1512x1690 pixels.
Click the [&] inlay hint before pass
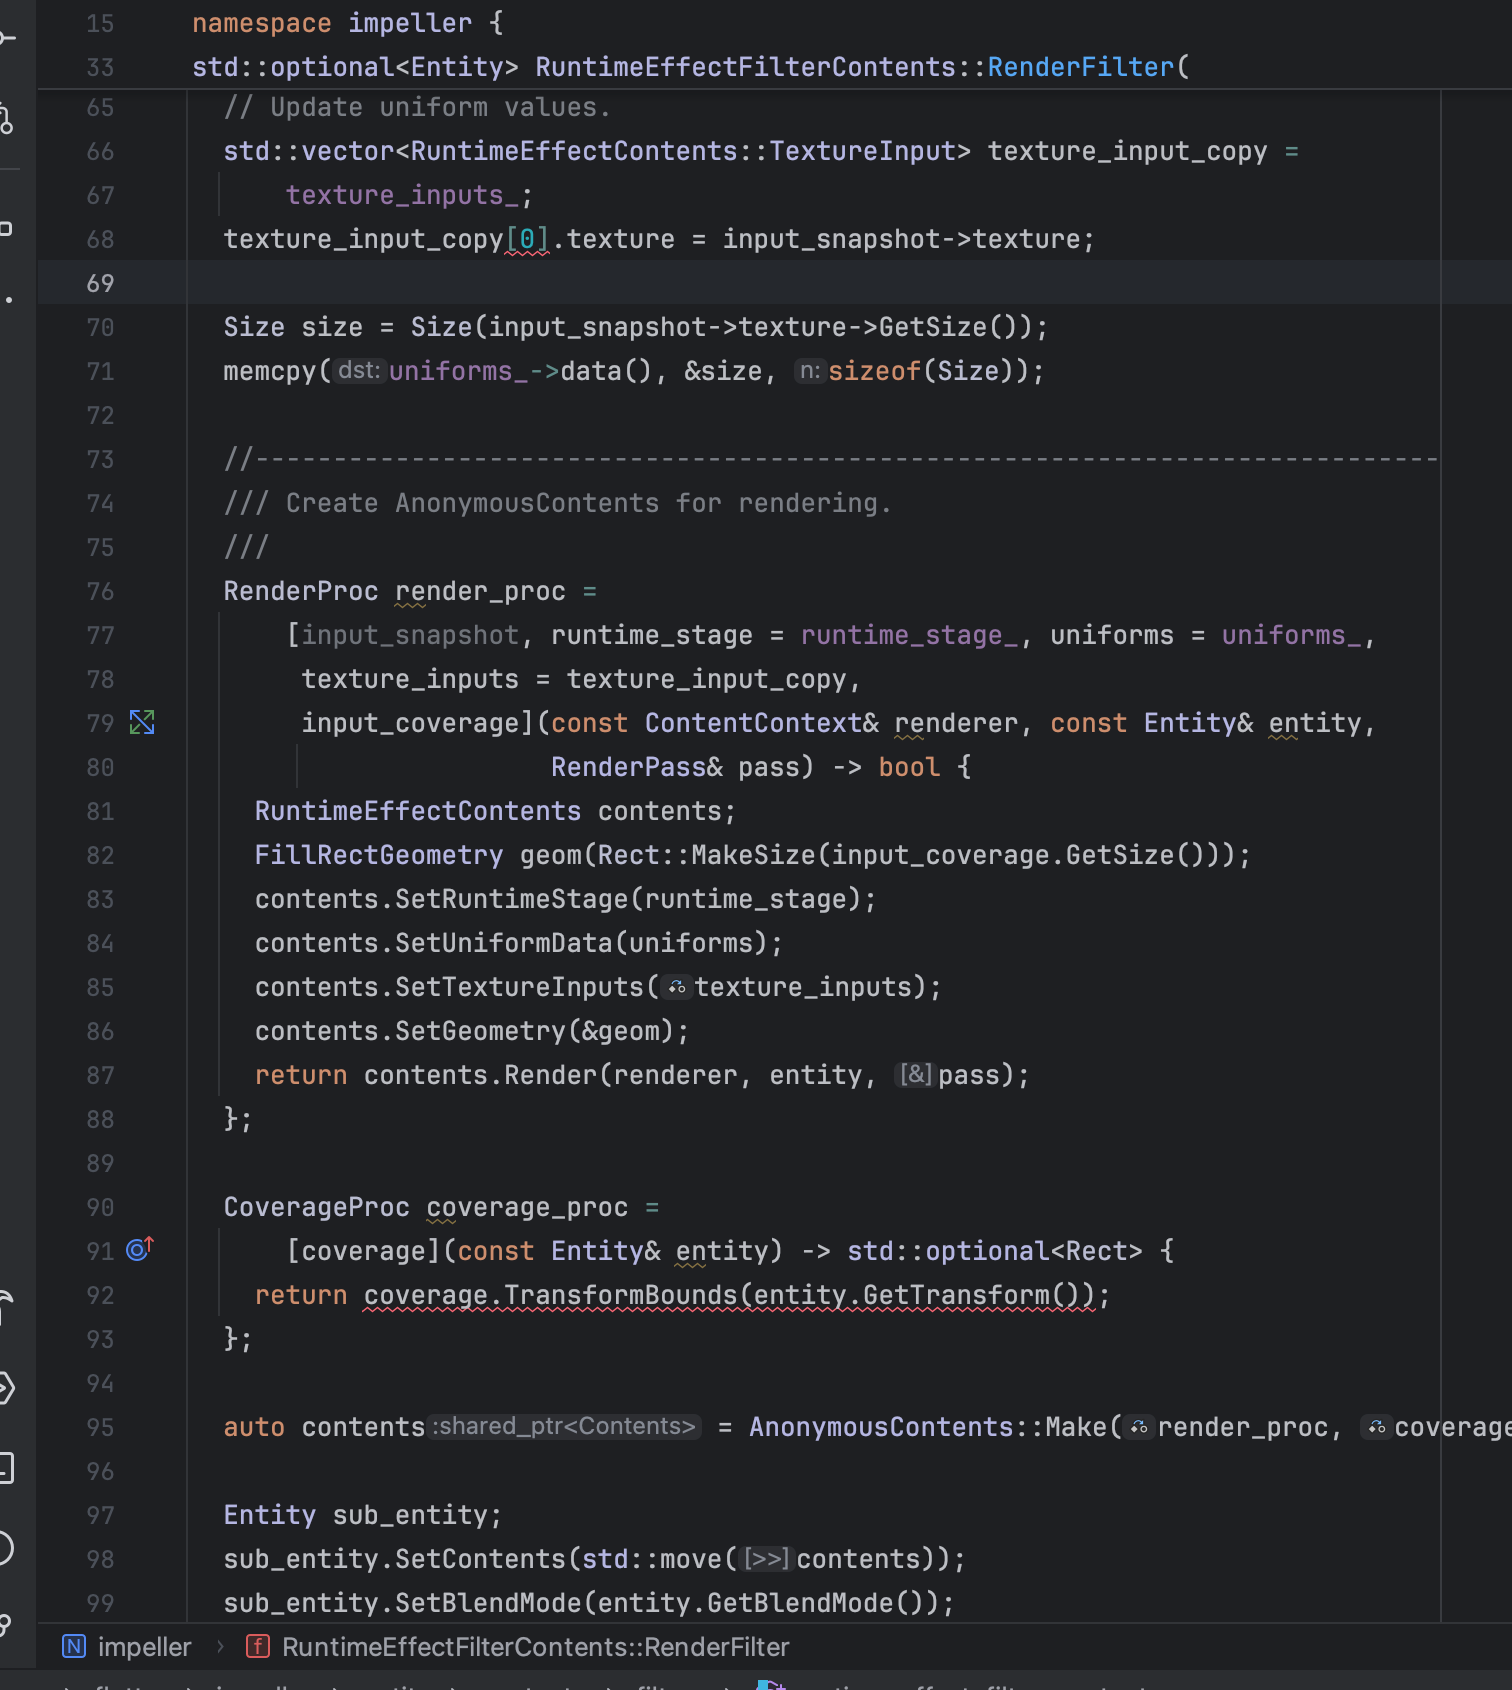point(916,1075)
